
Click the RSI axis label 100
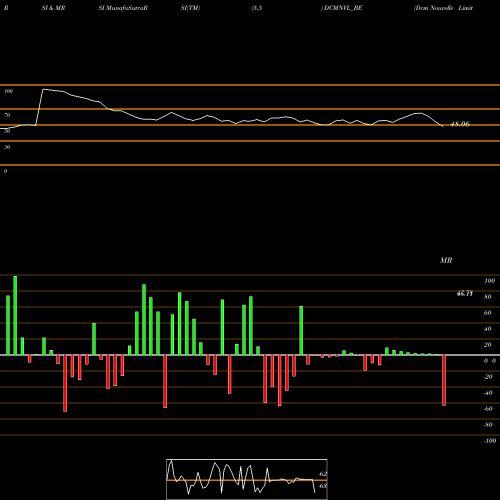pos(9,91)
